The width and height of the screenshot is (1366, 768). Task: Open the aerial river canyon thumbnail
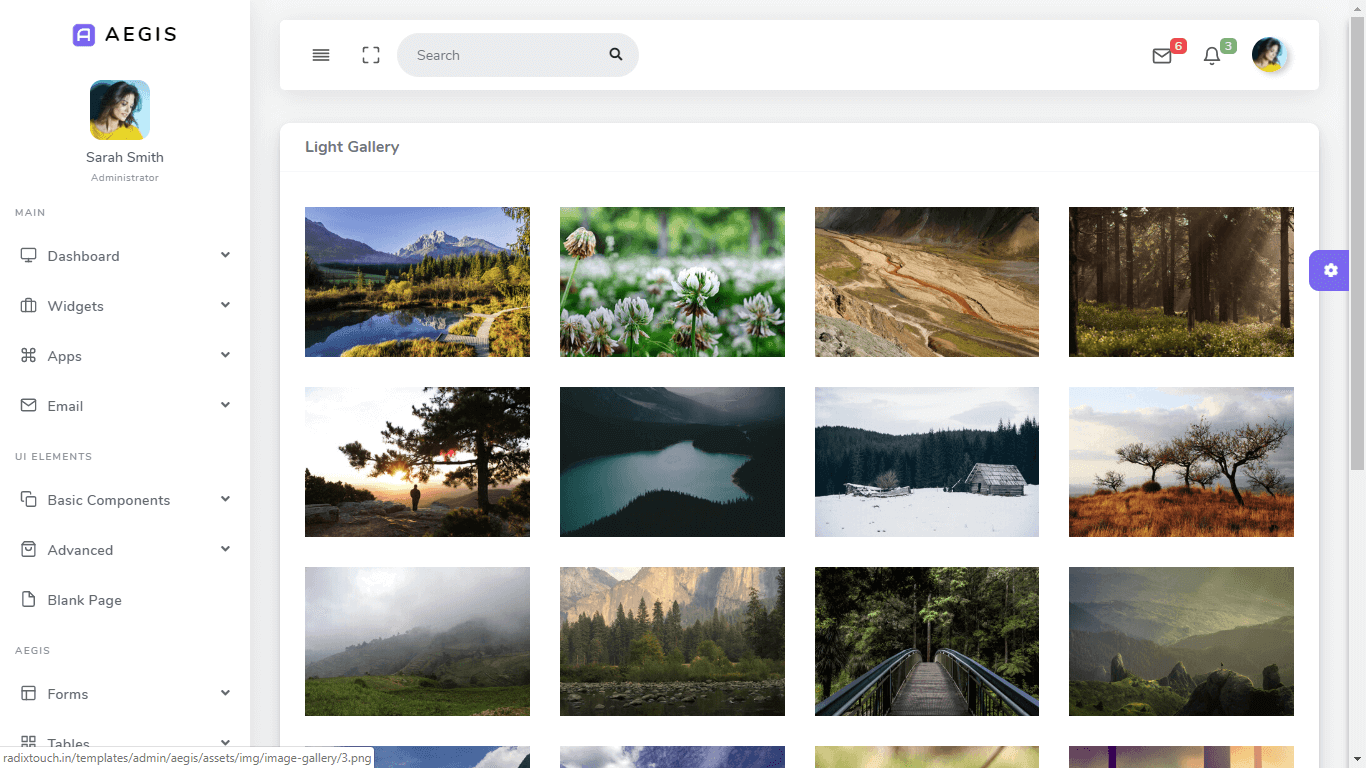pos(927,282)
